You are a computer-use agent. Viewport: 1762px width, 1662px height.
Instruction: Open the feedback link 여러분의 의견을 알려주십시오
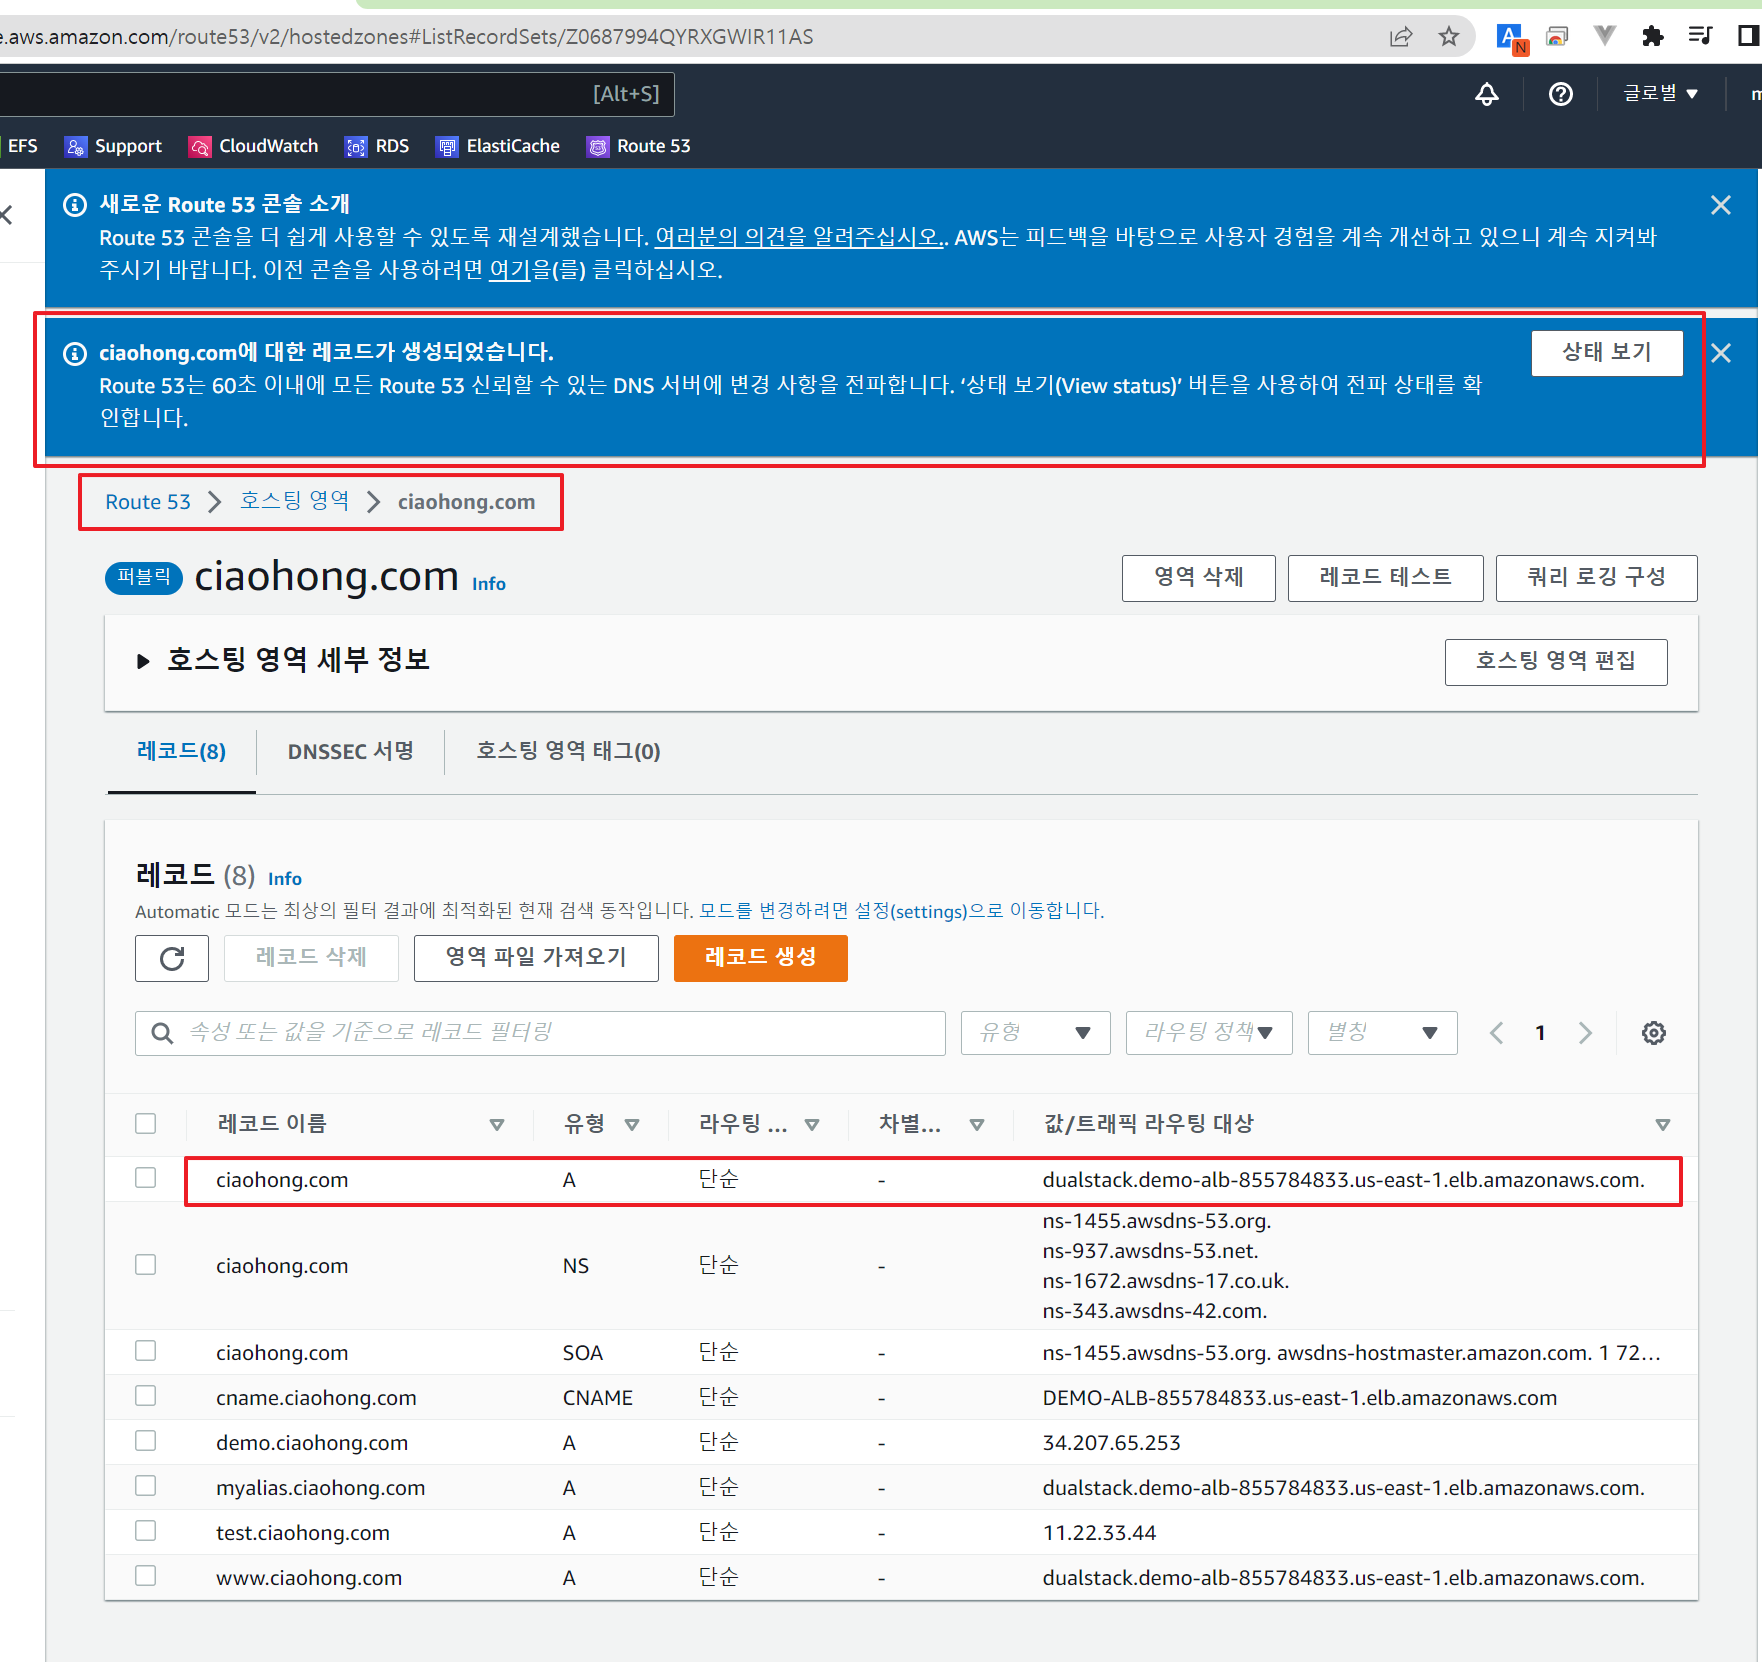(x=799, y=238)
